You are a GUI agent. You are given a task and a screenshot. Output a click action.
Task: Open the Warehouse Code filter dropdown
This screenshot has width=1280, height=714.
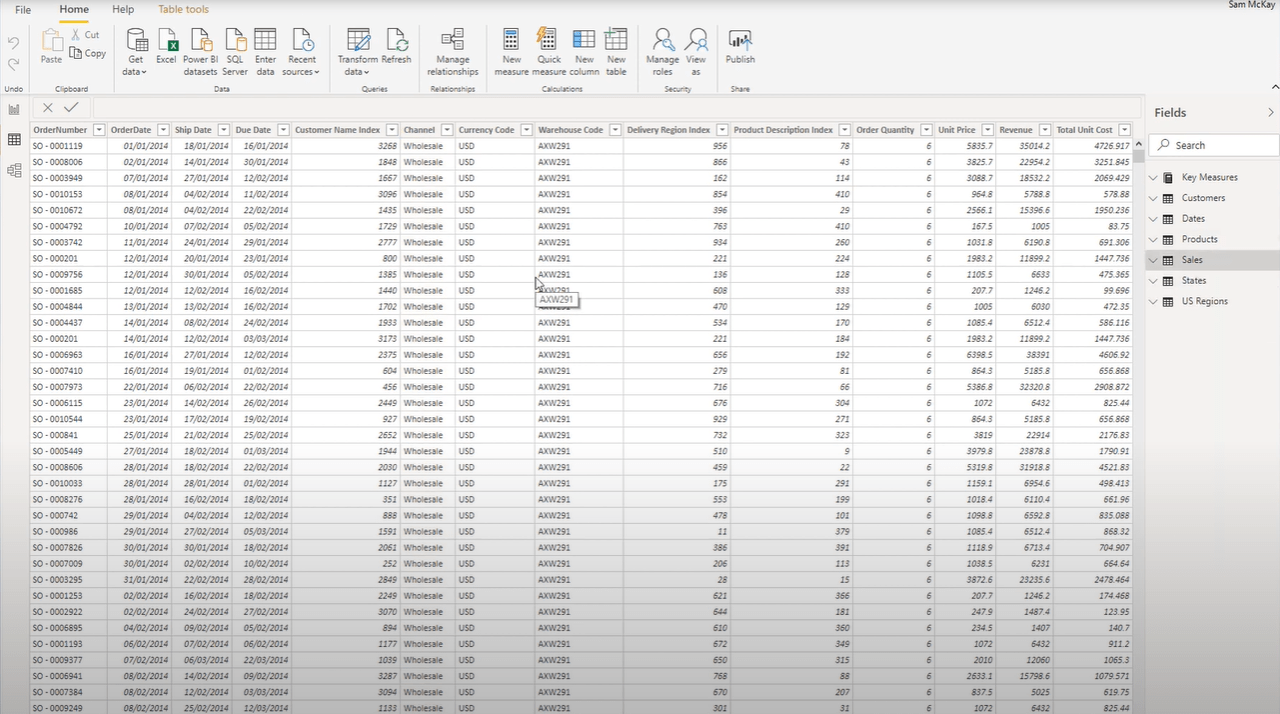pyautogui.click(x=614, y=130)
